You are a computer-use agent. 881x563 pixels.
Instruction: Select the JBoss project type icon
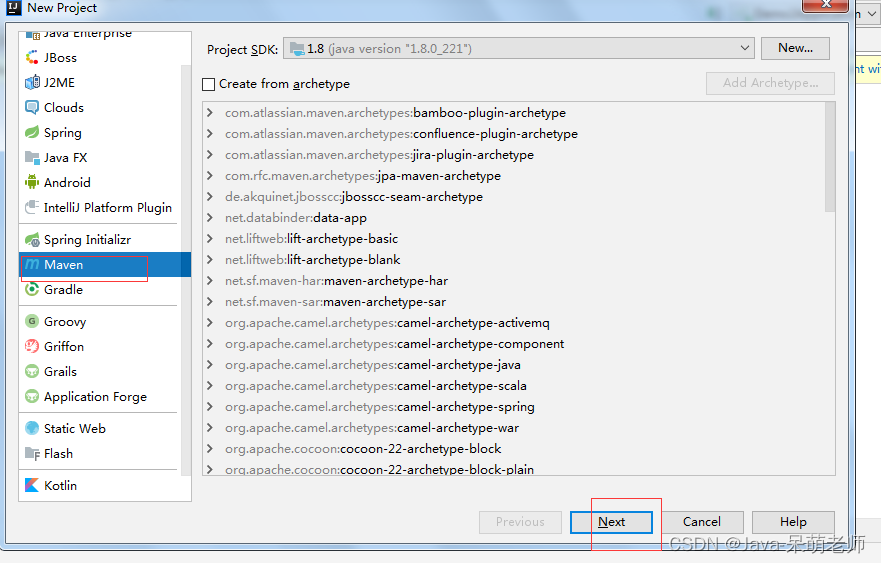[x=32, y=57]
